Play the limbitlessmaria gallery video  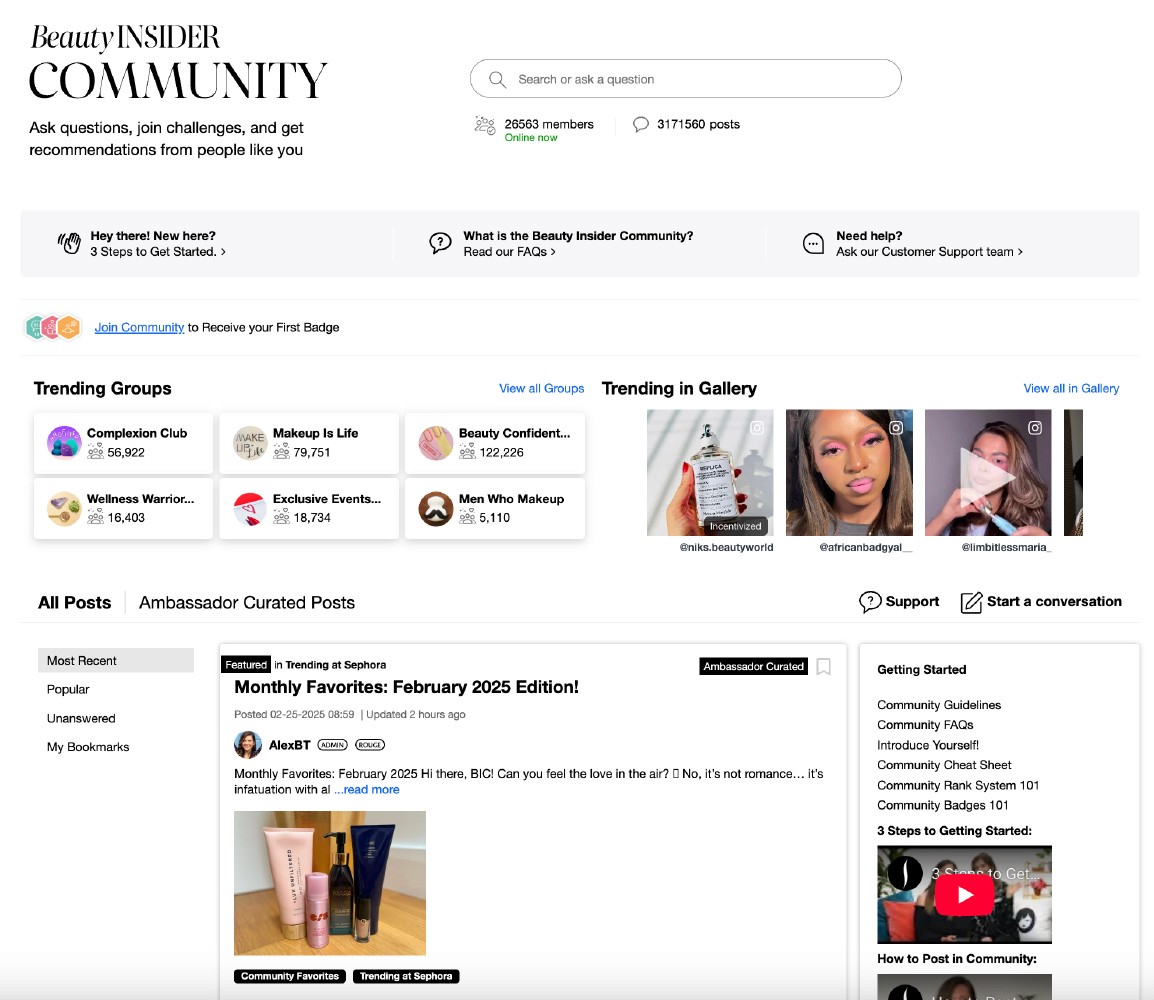coord(987,476)
